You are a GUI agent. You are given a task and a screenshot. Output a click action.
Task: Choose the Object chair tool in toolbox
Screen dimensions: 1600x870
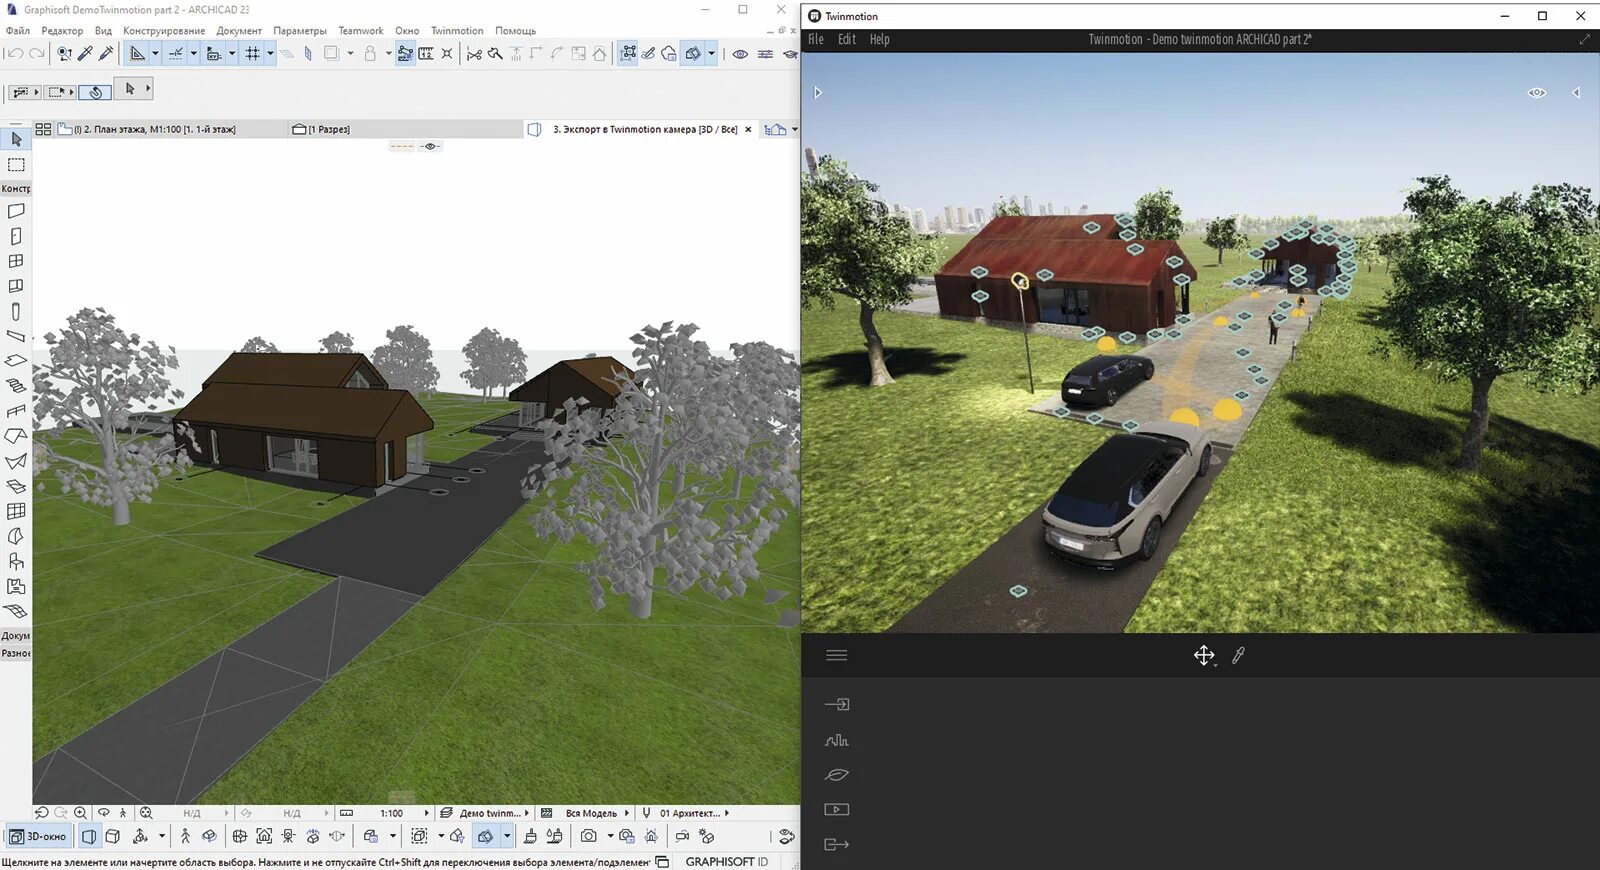[16, 561]
